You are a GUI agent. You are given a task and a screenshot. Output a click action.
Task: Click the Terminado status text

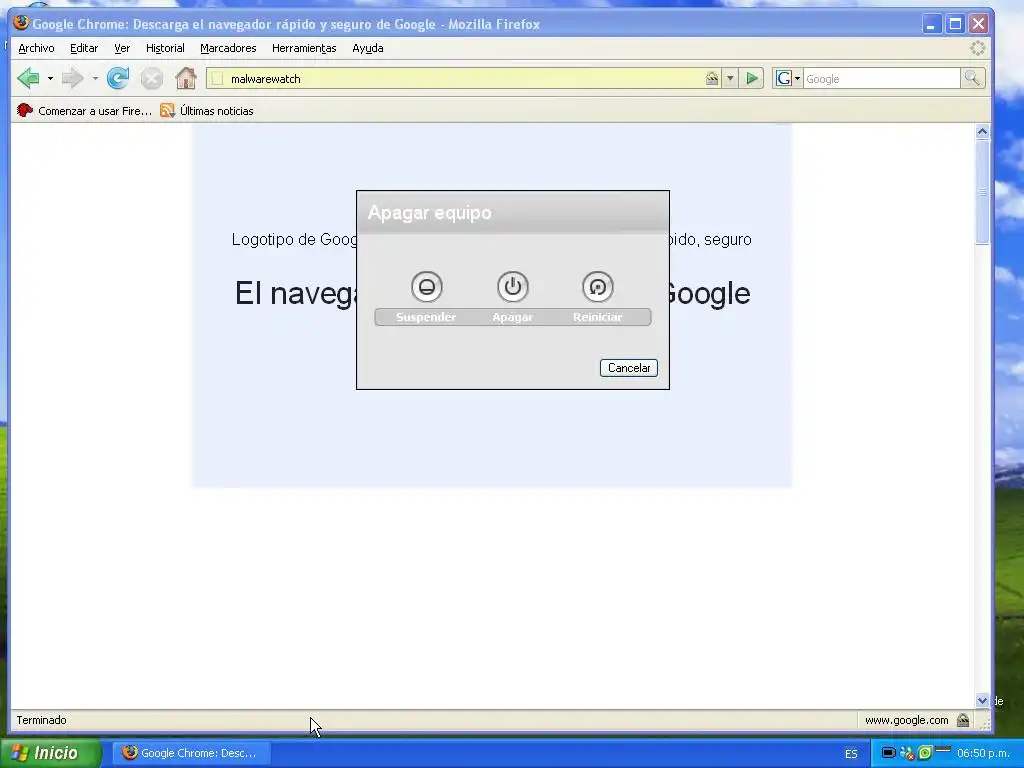(41, 720)
